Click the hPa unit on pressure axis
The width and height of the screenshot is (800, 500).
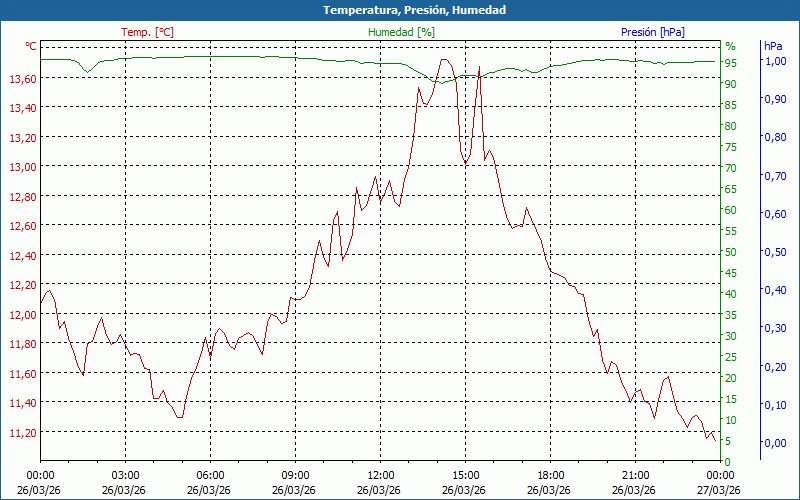click(x=773, y=47)
